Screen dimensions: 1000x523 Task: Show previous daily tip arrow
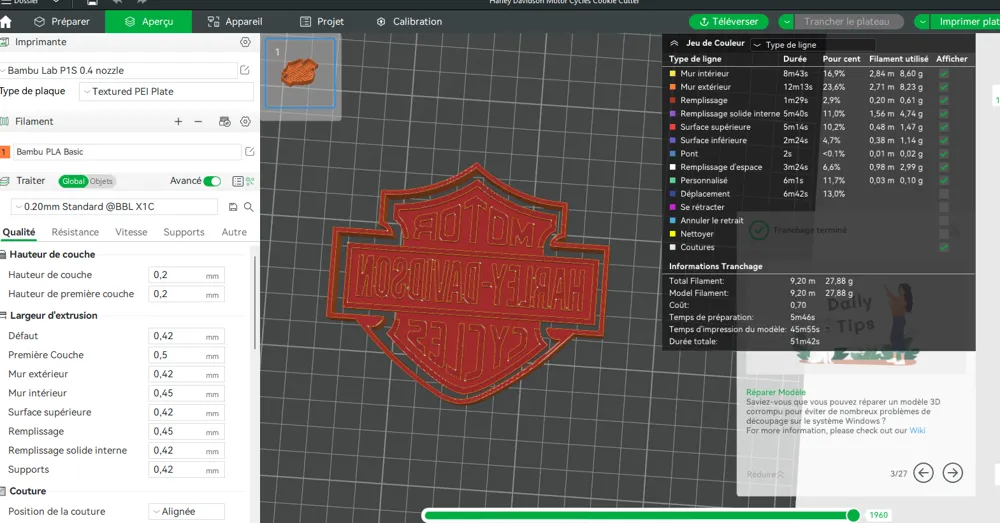923,473
